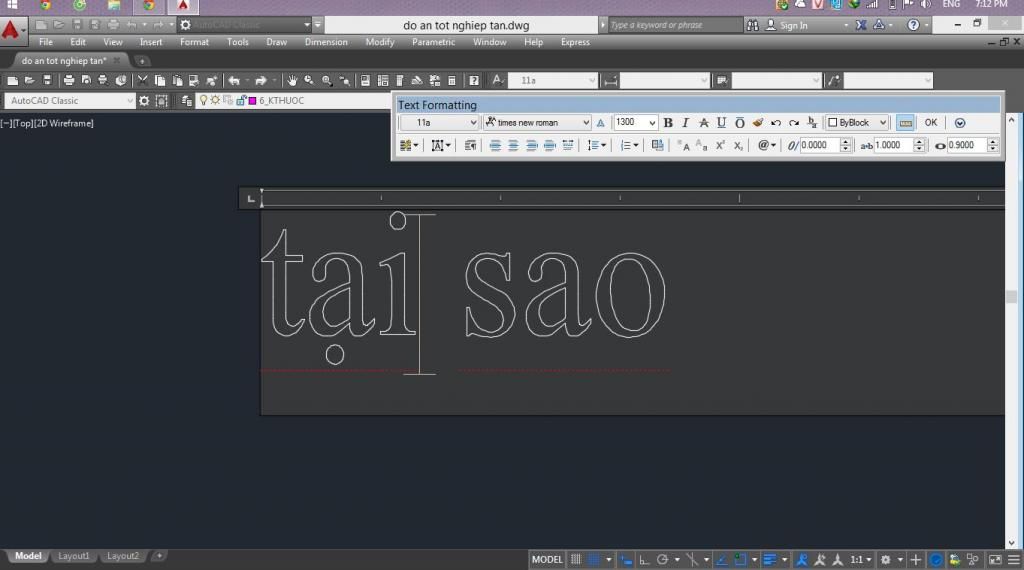
Task: Click the Sign In button
Action: 787,25
